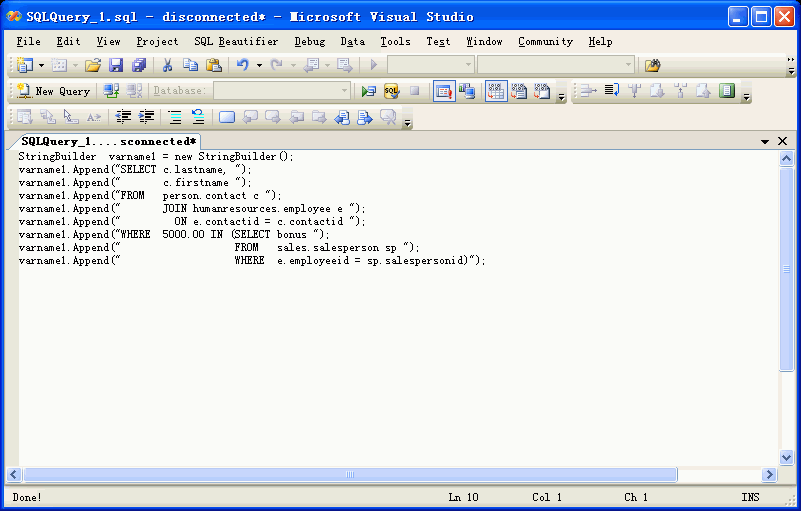Click the horizontal scrollbar left arrow

14,475
